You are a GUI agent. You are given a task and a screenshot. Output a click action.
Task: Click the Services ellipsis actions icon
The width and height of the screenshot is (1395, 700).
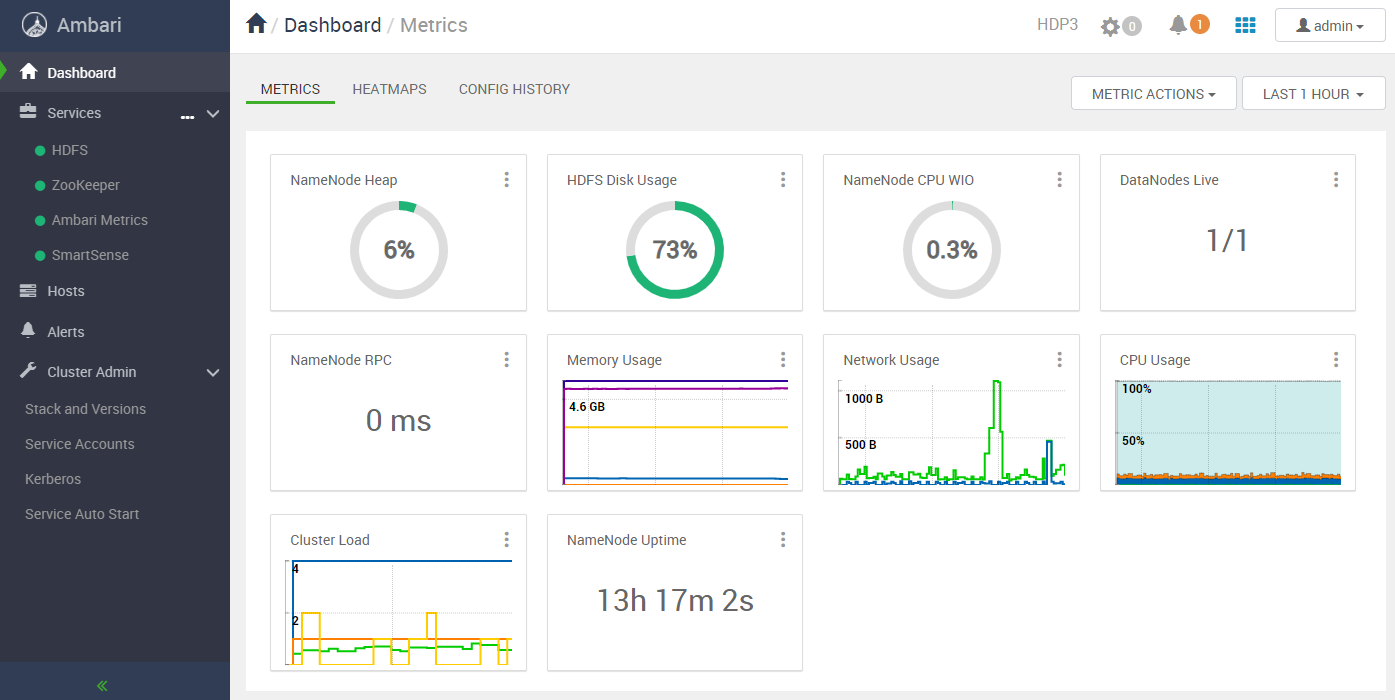(187, 117)
